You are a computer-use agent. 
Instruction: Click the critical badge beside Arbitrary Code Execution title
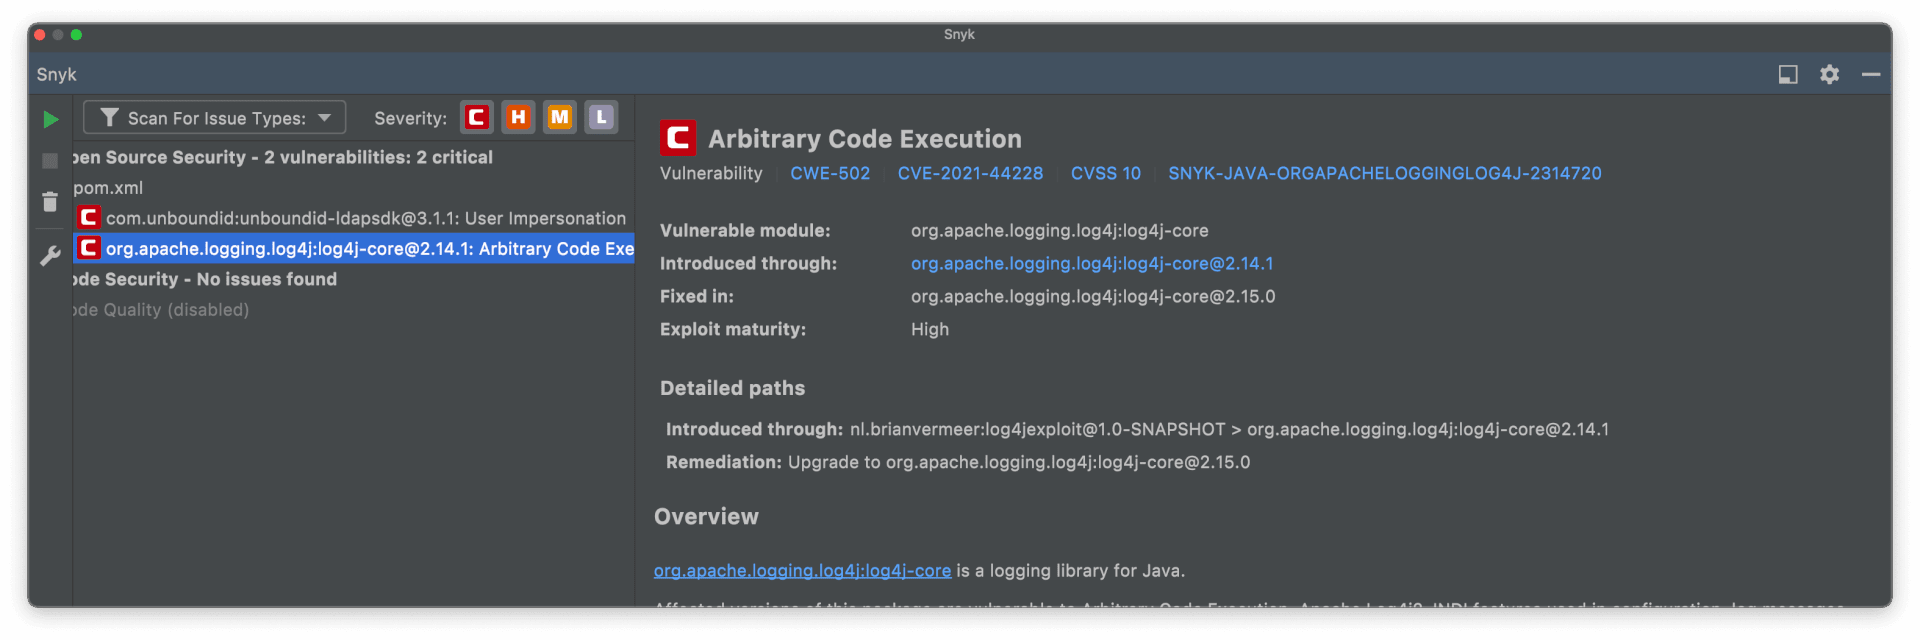pos(677,137)
